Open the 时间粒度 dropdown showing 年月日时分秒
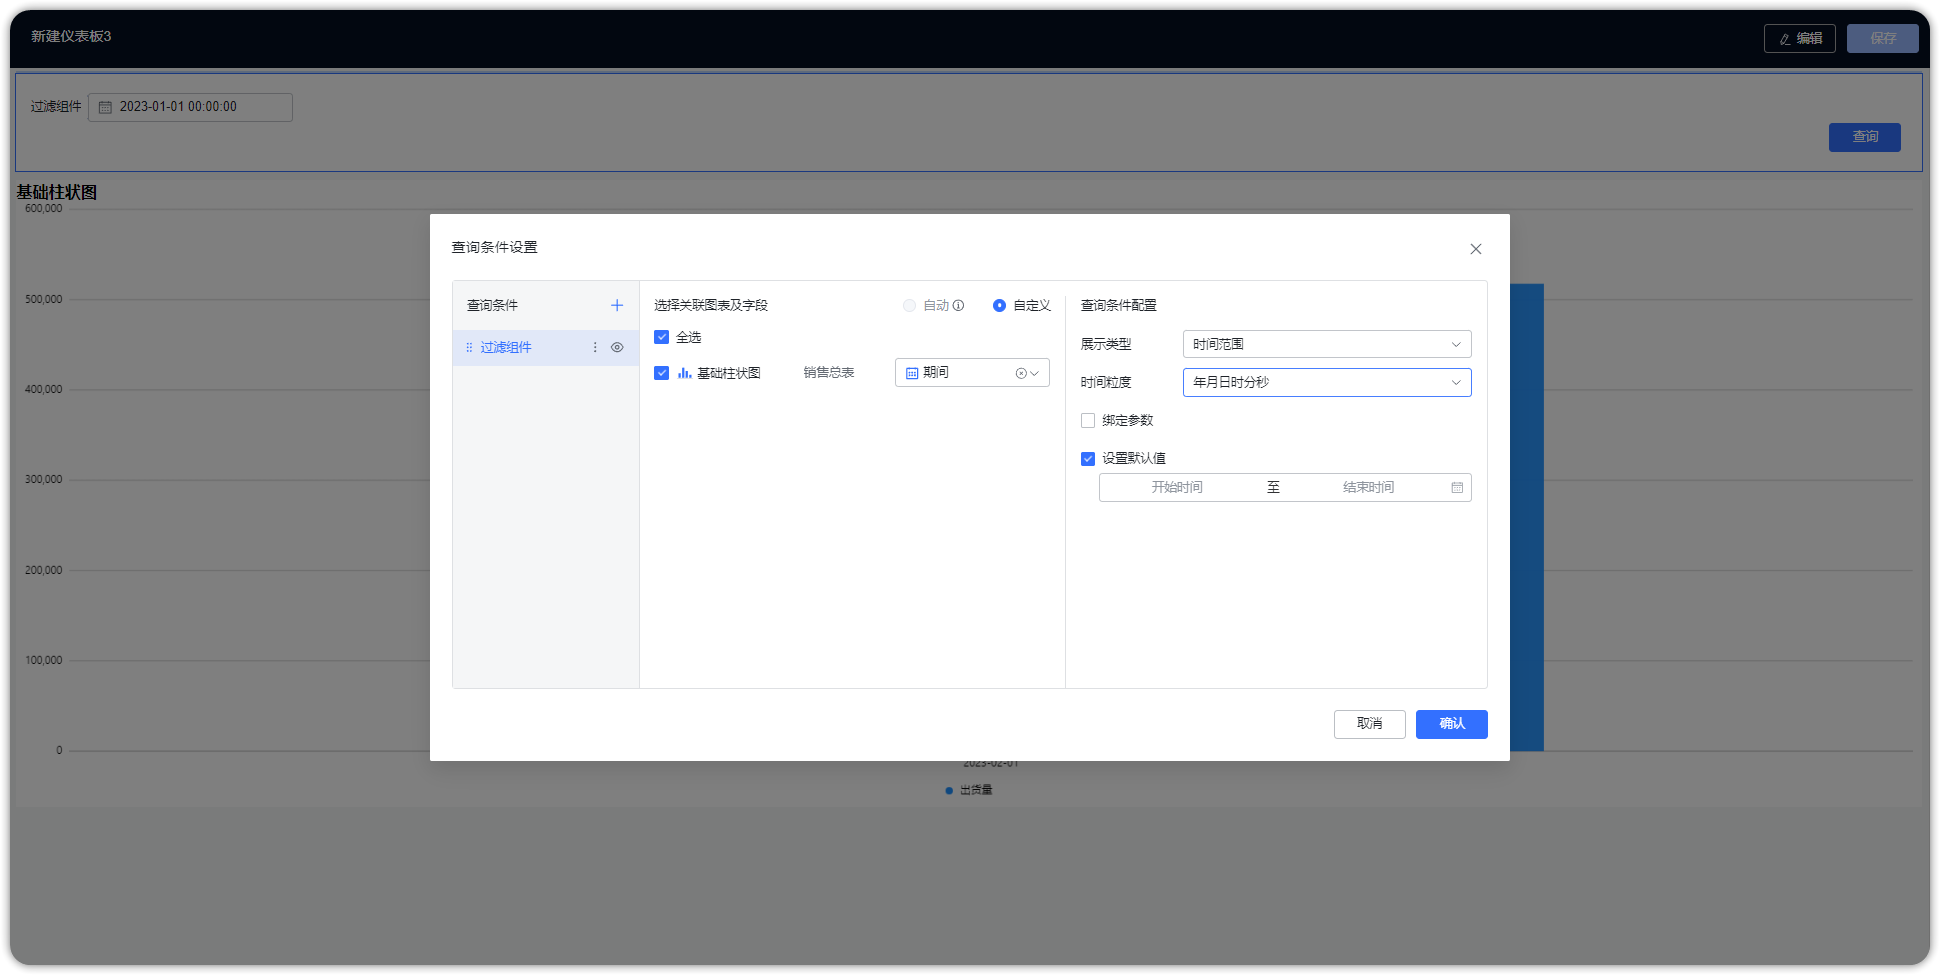This screenshot has width=1940, height=975. [x=1327, y=382]
